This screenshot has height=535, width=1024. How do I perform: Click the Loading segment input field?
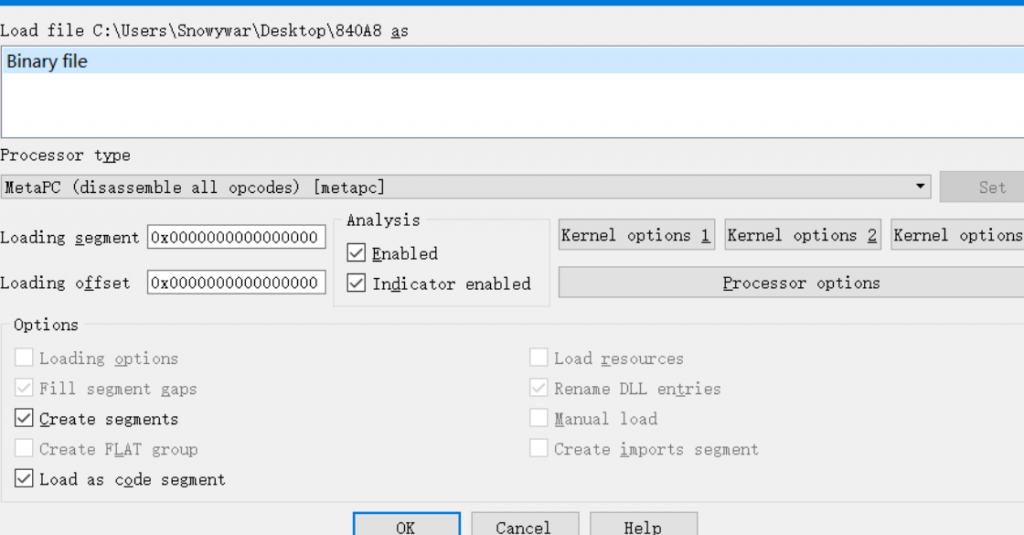[x=236, y=237]
